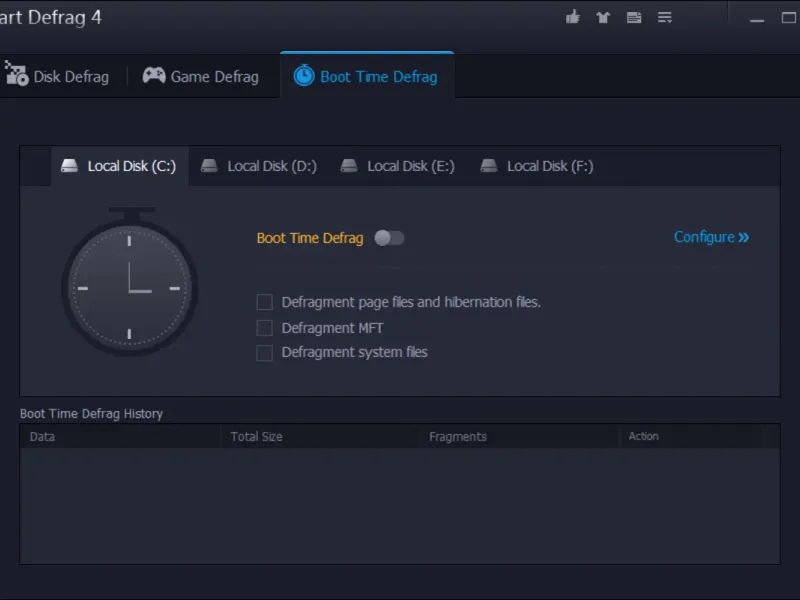Check the Defragment system files option

click(x=264, y=353)
